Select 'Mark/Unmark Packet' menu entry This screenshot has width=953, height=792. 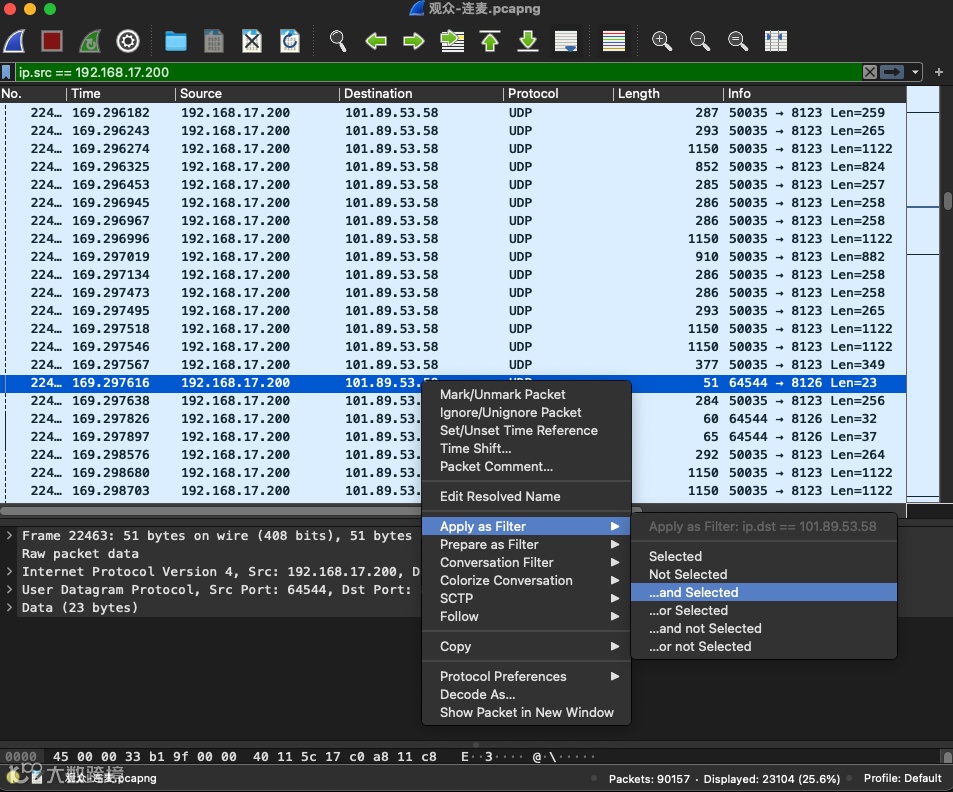(503, 395)
